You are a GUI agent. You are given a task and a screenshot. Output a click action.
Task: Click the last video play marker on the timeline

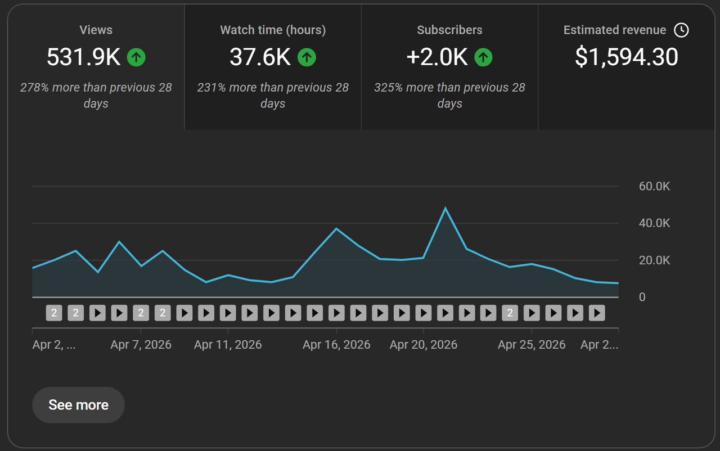(x=597, y=313)
